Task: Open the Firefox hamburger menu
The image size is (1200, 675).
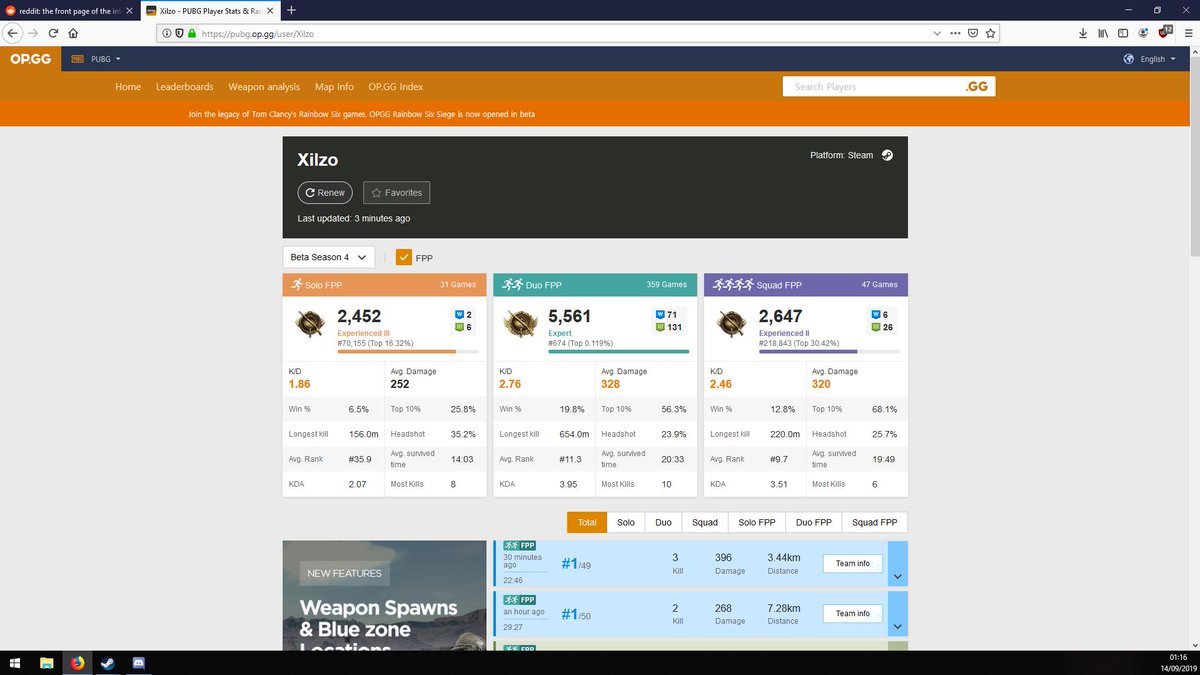Action: (x=1186, y=33)
